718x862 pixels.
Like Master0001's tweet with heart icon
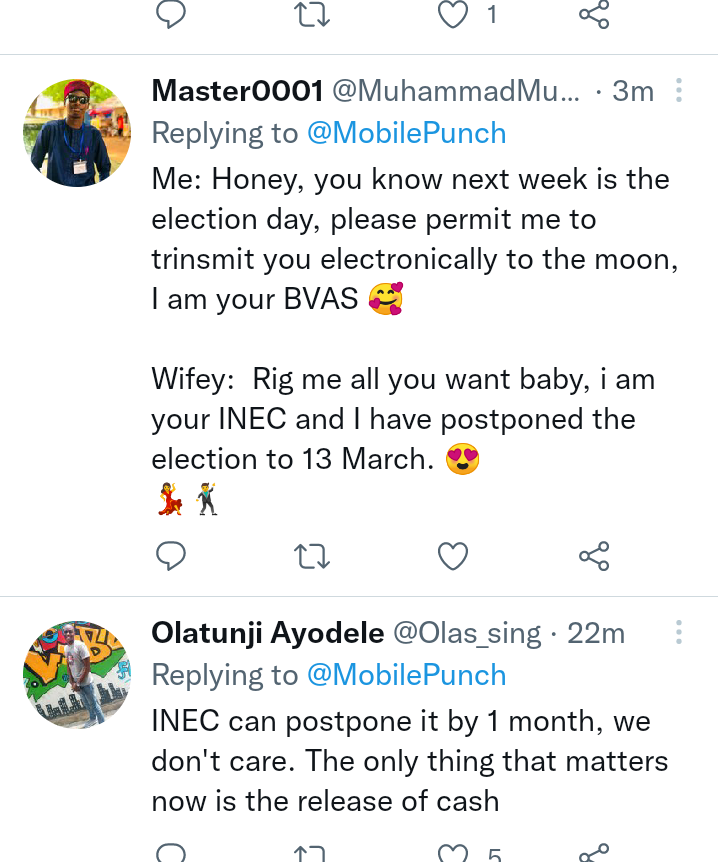click(452, 556)
